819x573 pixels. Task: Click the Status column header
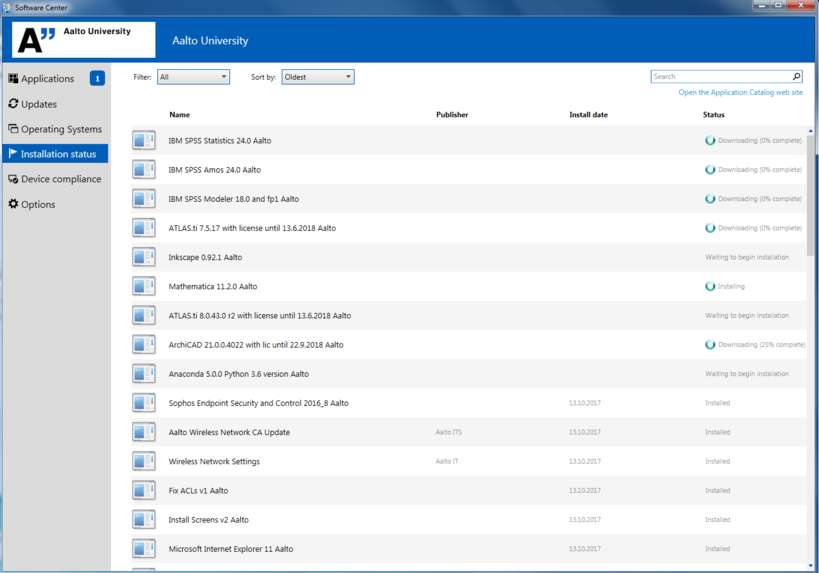point(713,115)
